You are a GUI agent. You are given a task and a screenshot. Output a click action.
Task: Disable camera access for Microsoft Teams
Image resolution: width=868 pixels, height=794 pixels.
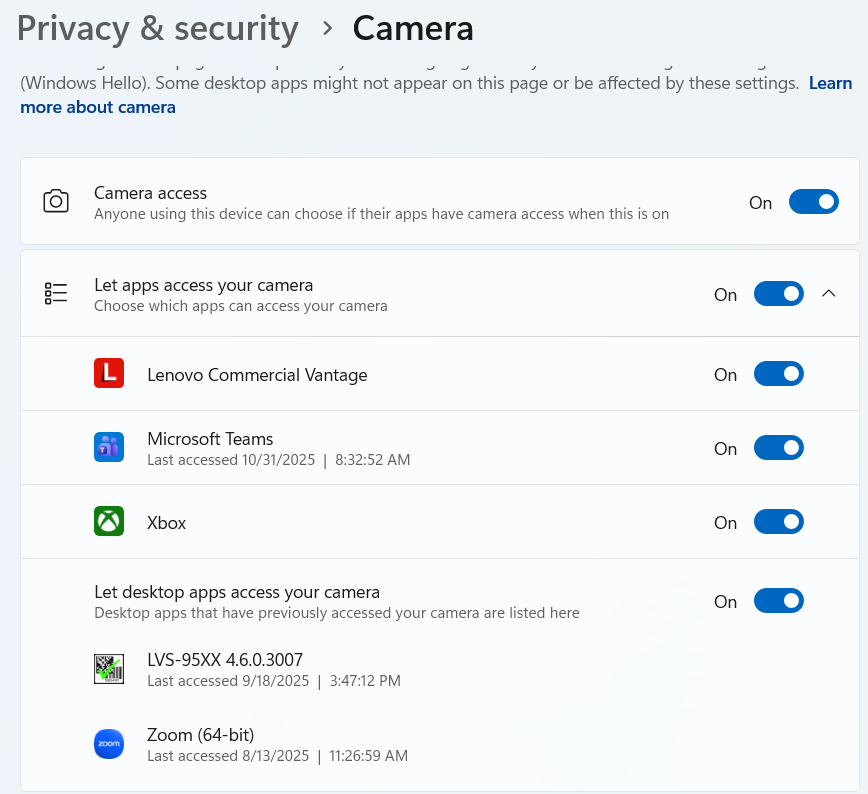pyautogui.click(x=779, y=448)
